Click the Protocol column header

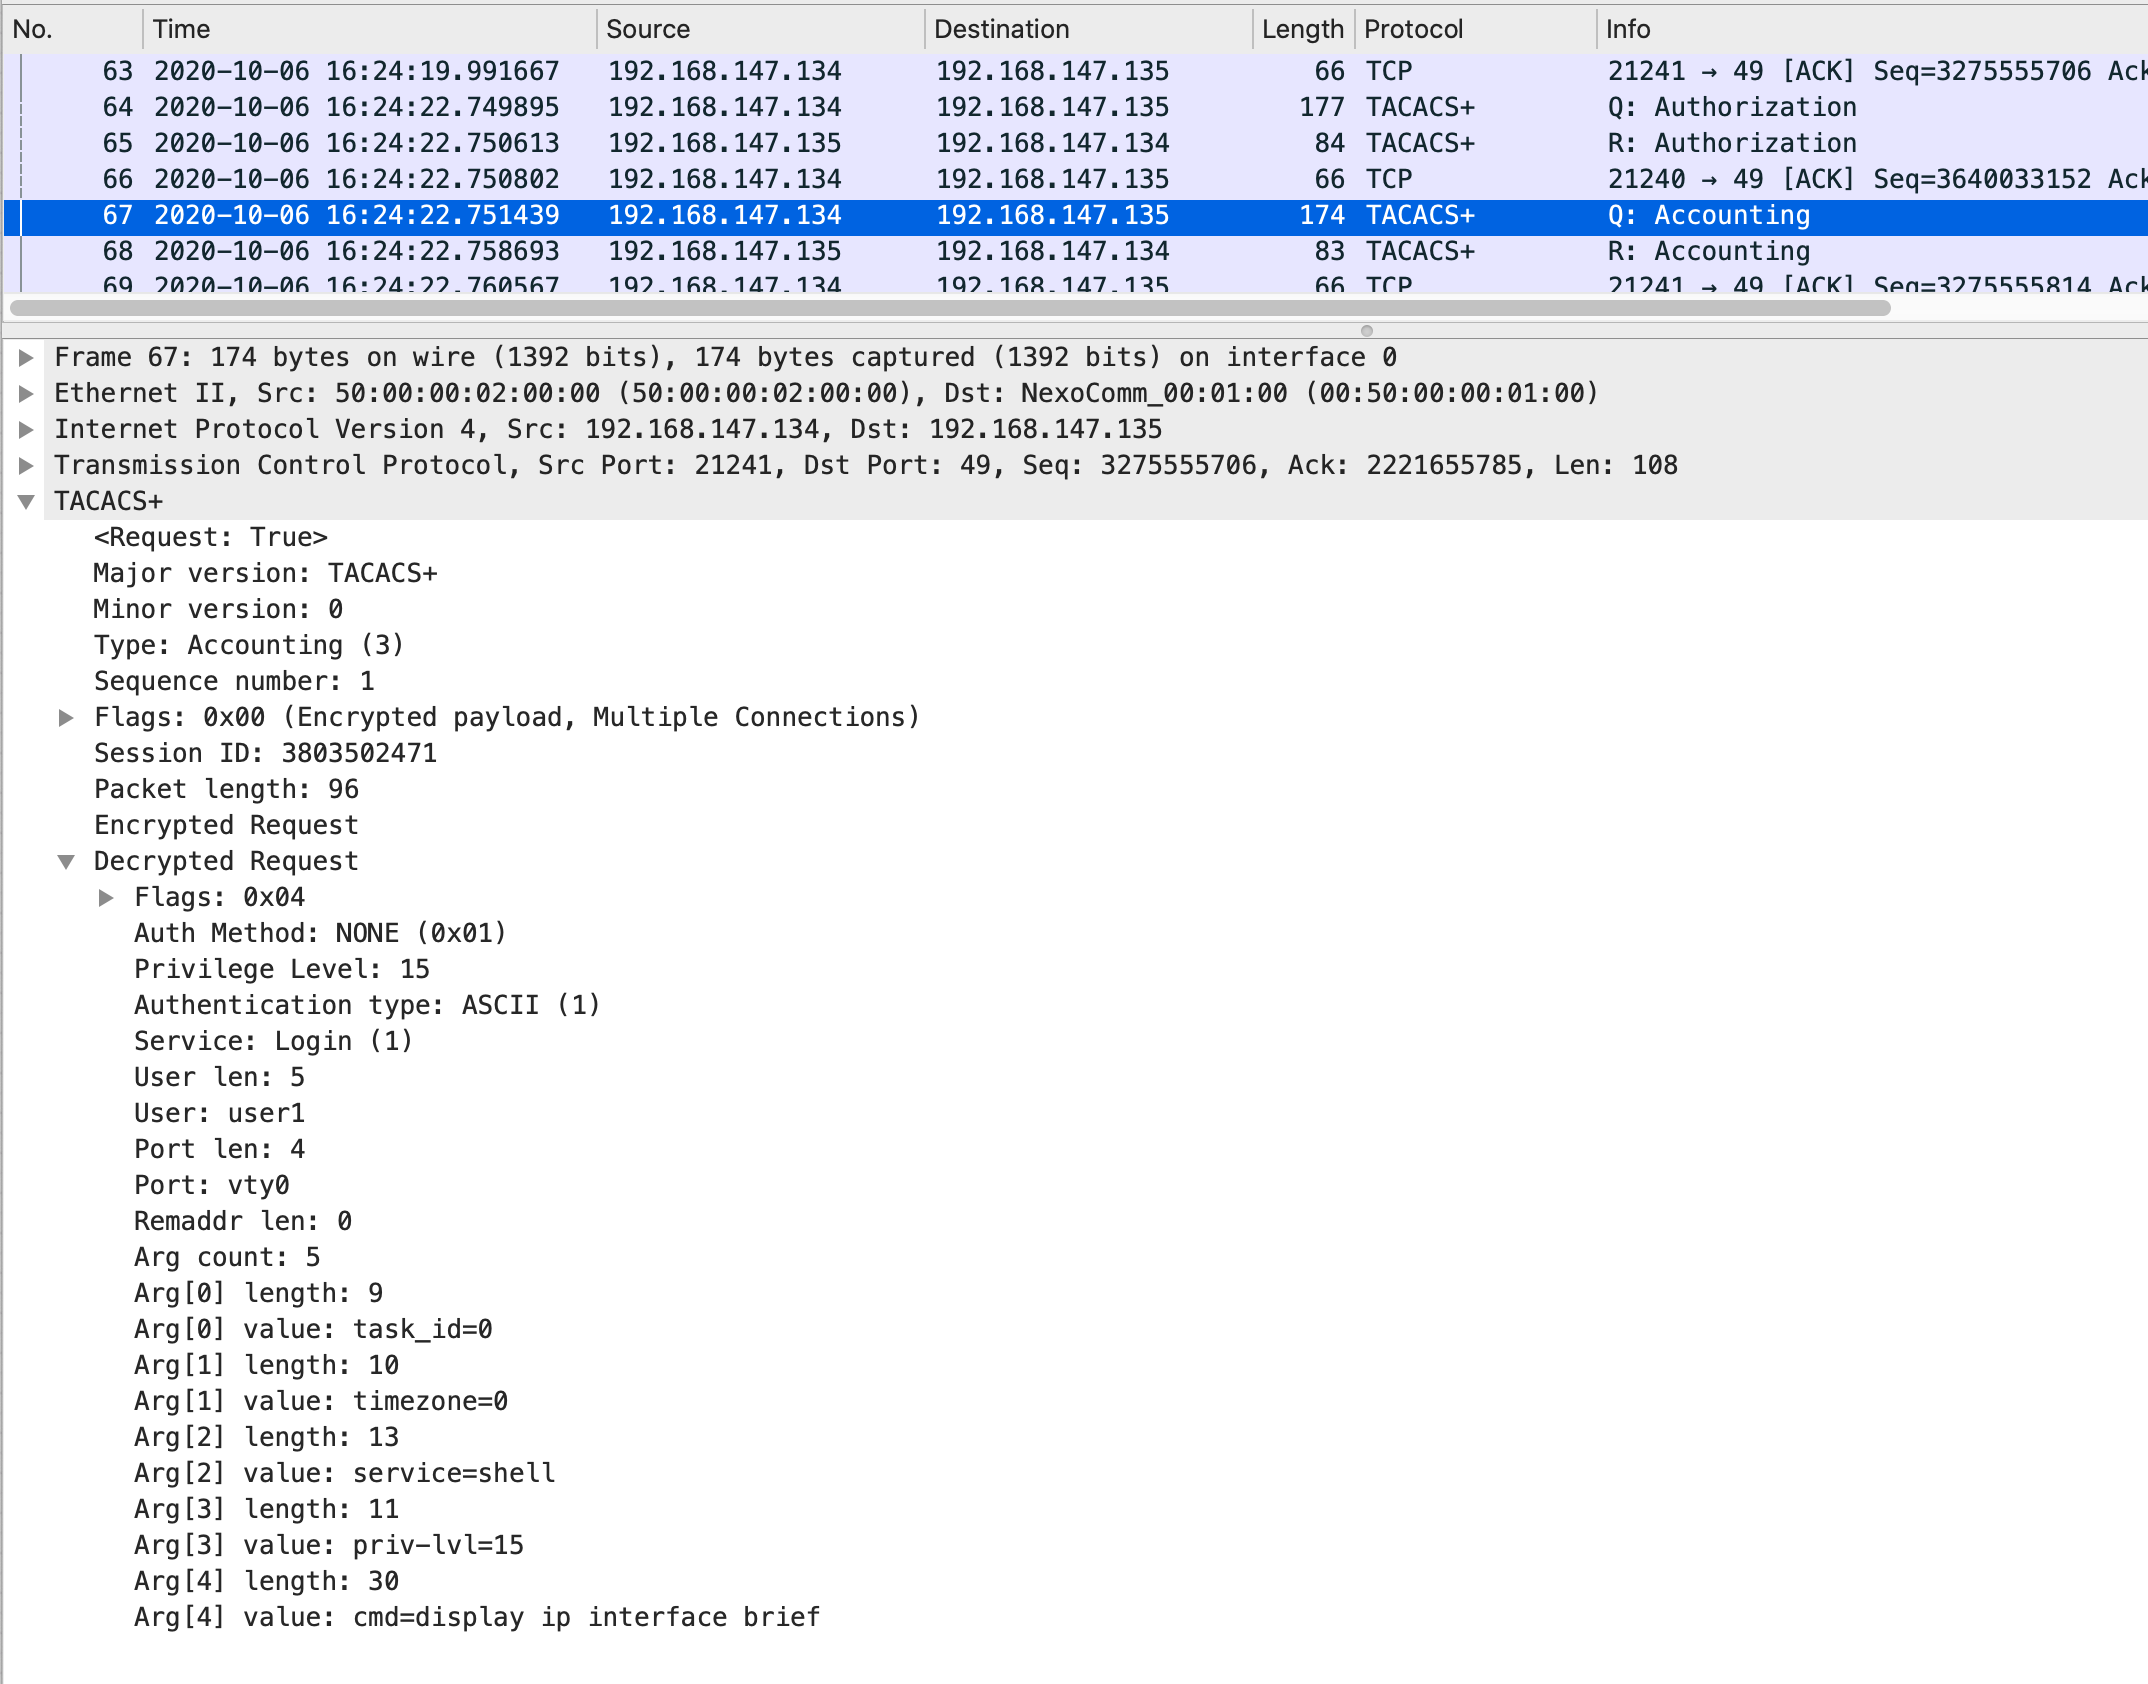(1413, 29)
